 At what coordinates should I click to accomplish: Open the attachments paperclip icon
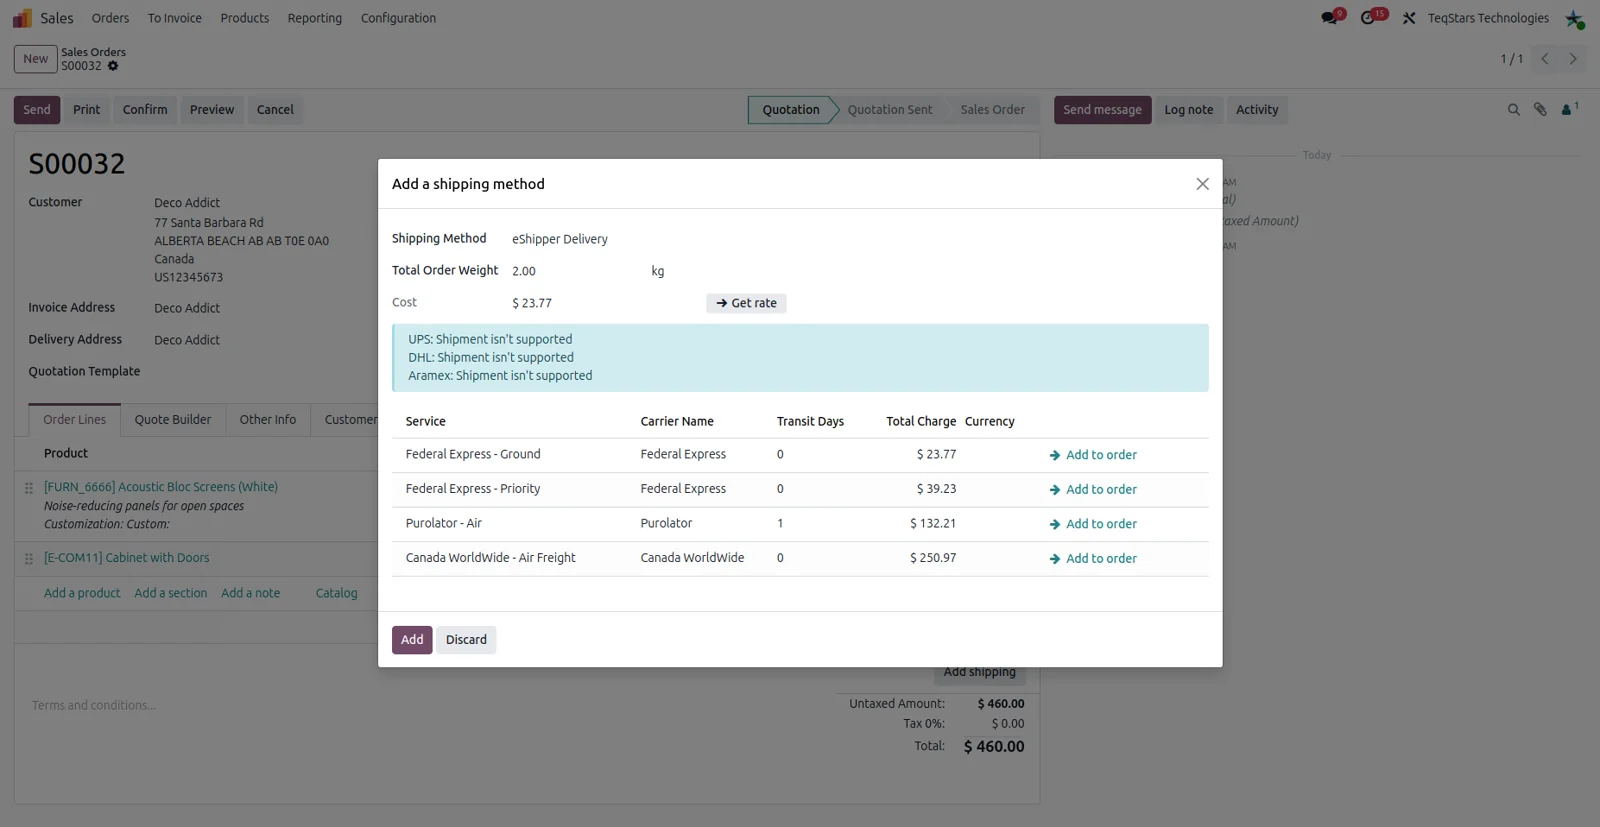click(x=1540, y=110)
